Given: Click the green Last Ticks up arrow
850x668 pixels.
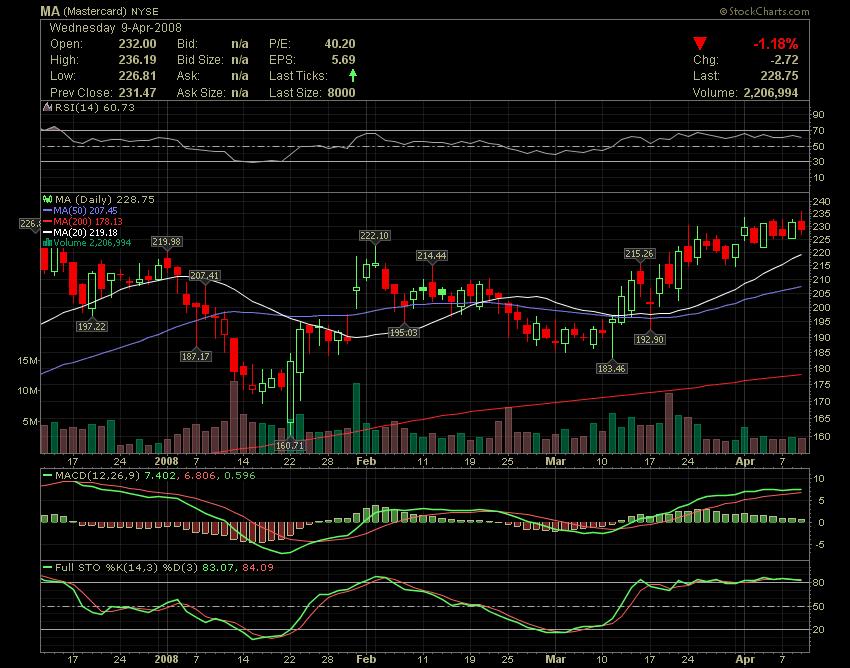Looking at the screenshot, I should coord(352,75).
